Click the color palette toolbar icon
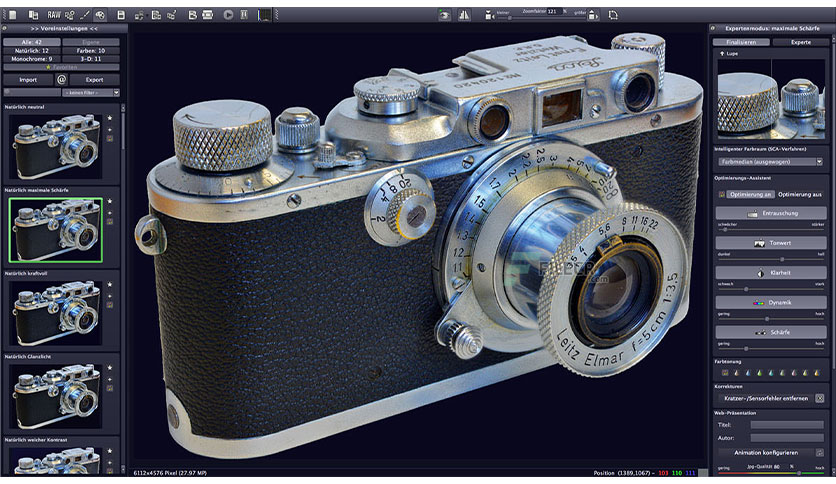Viewport: 836px width, 484px height. (100, 15)
